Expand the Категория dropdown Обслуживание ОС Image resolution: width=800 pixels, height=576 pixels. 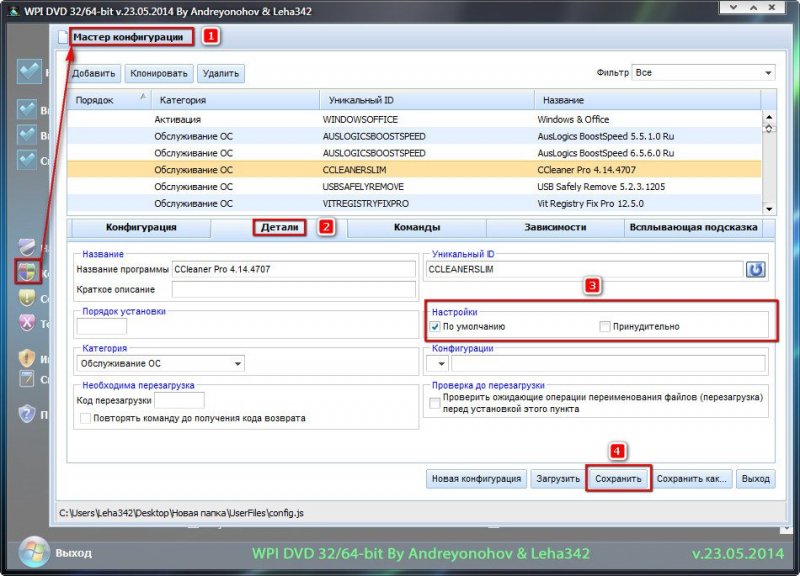click(x=160, y=364)
